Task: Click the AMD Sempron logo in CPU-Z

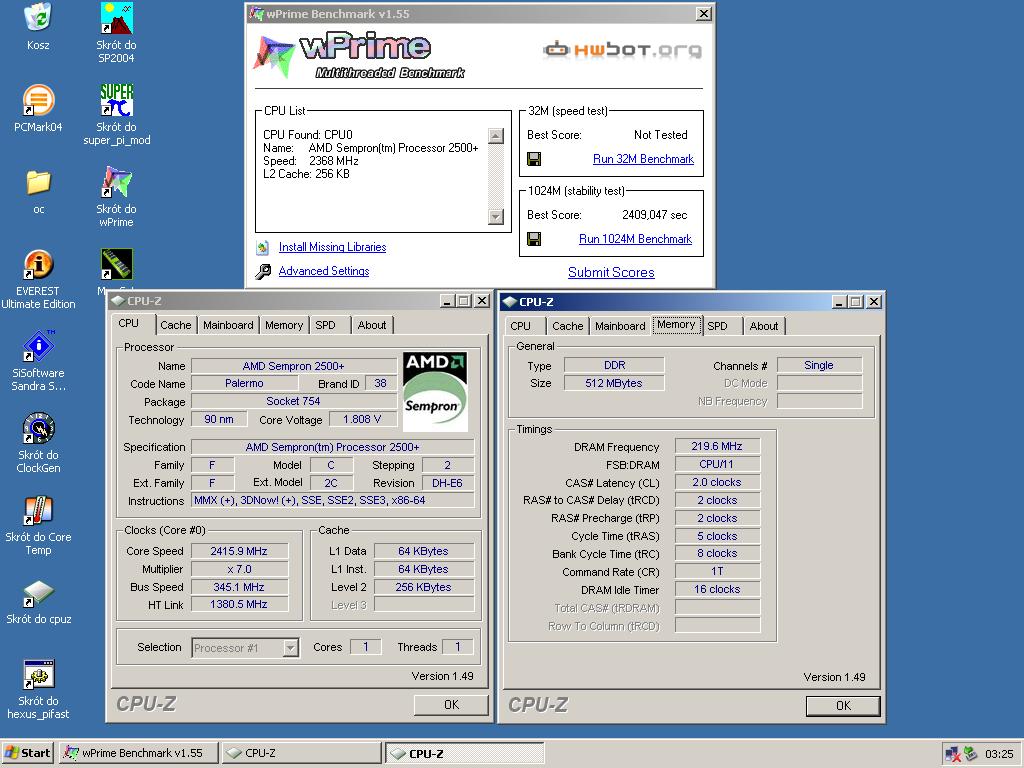Action: pos(435,391)
